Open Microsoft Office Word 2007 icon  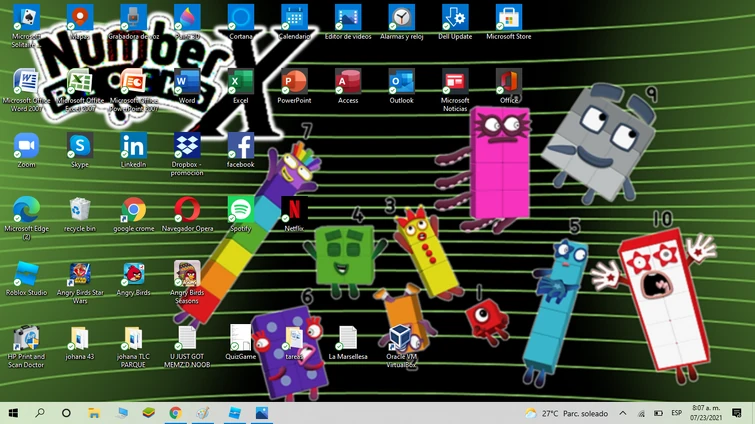pyautogui.click(x=26, y=82)
